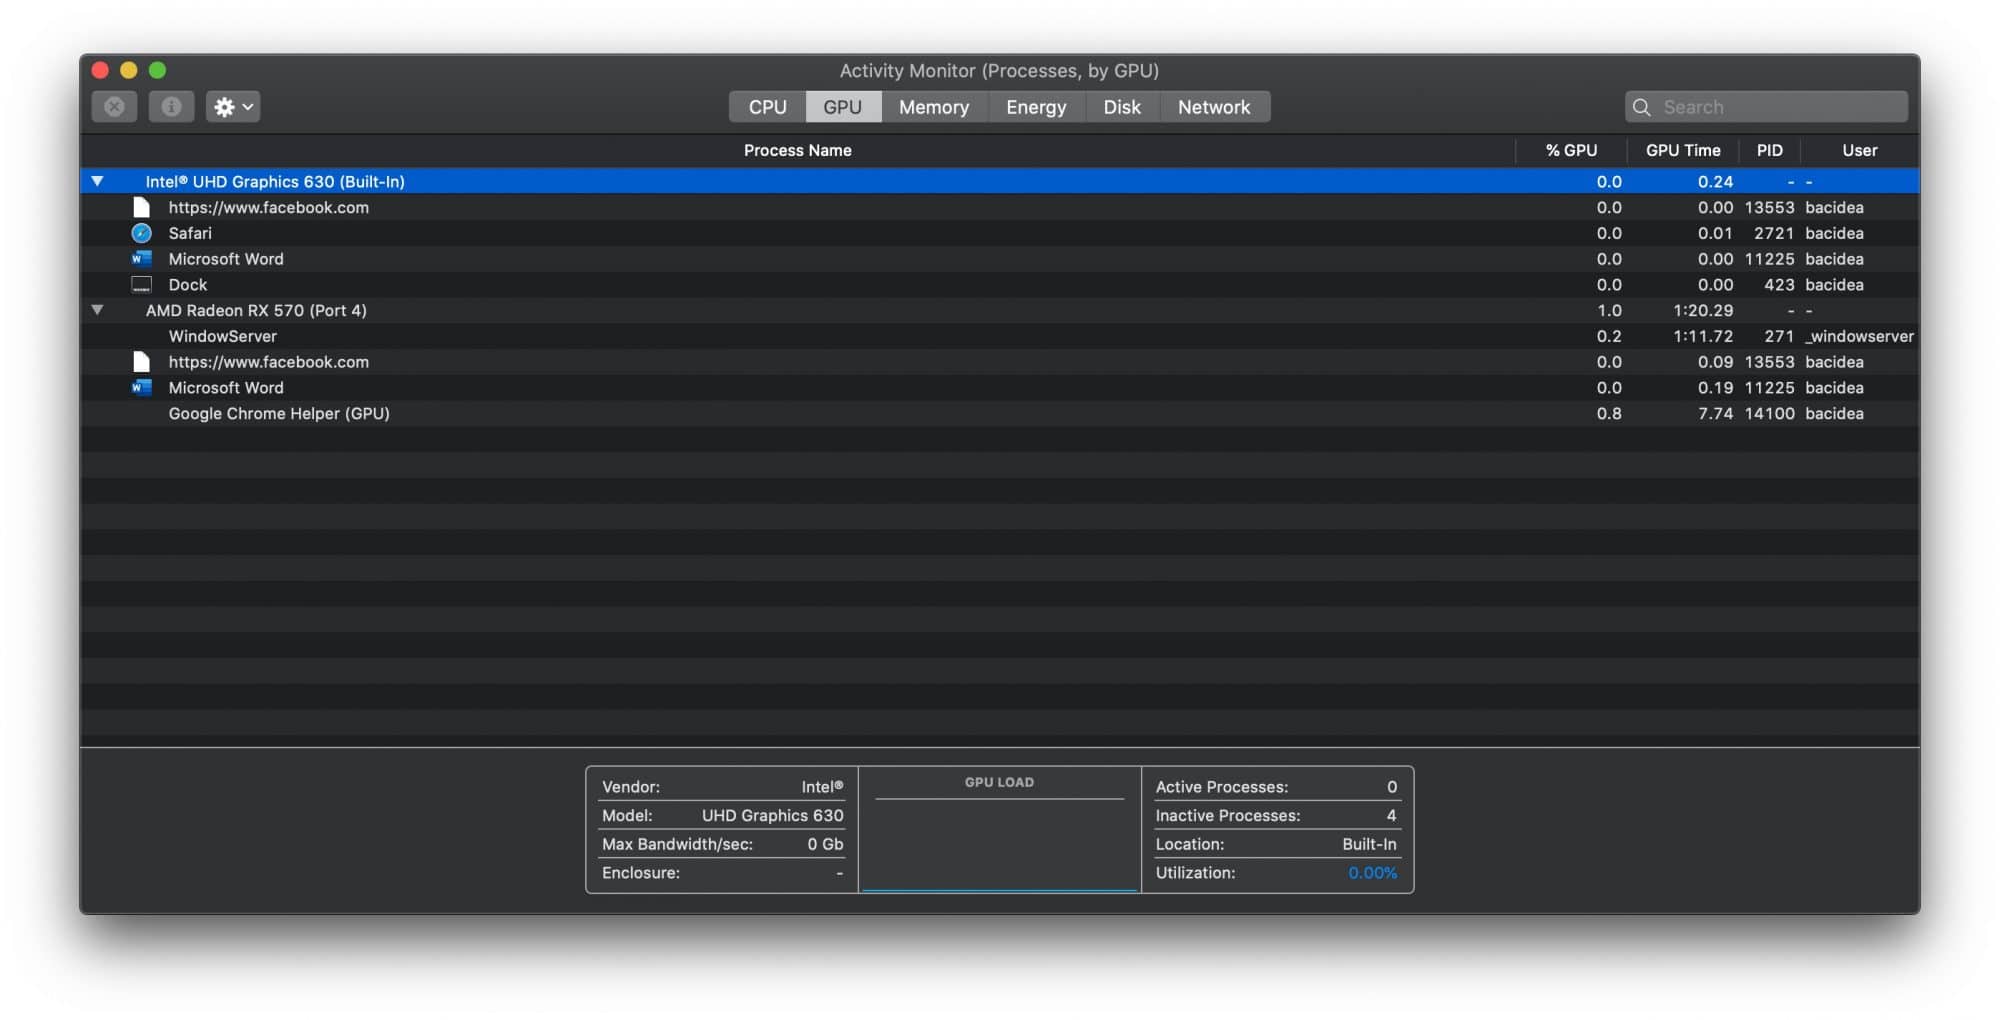Click the Dock process icon
The image size is (2000, 1020).
pyautogui.click(x=142, y=285)
